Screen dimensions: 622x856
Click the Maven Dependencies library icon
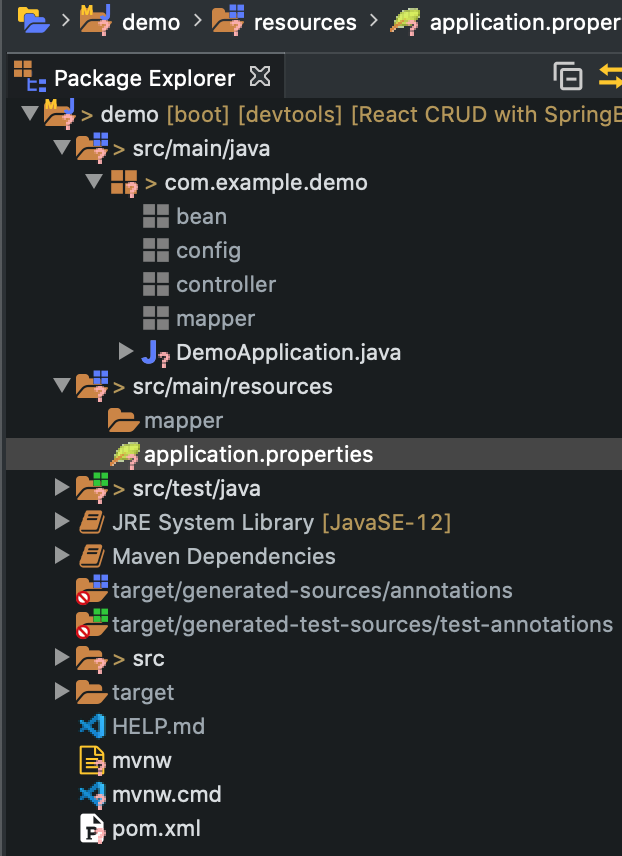click(92, 556)
